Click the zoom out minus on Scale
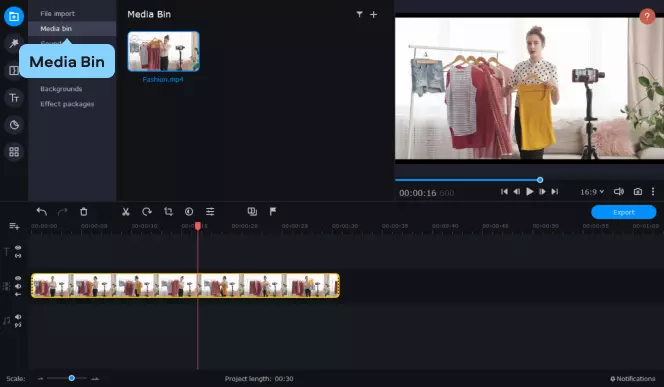 tap(41, 379)
